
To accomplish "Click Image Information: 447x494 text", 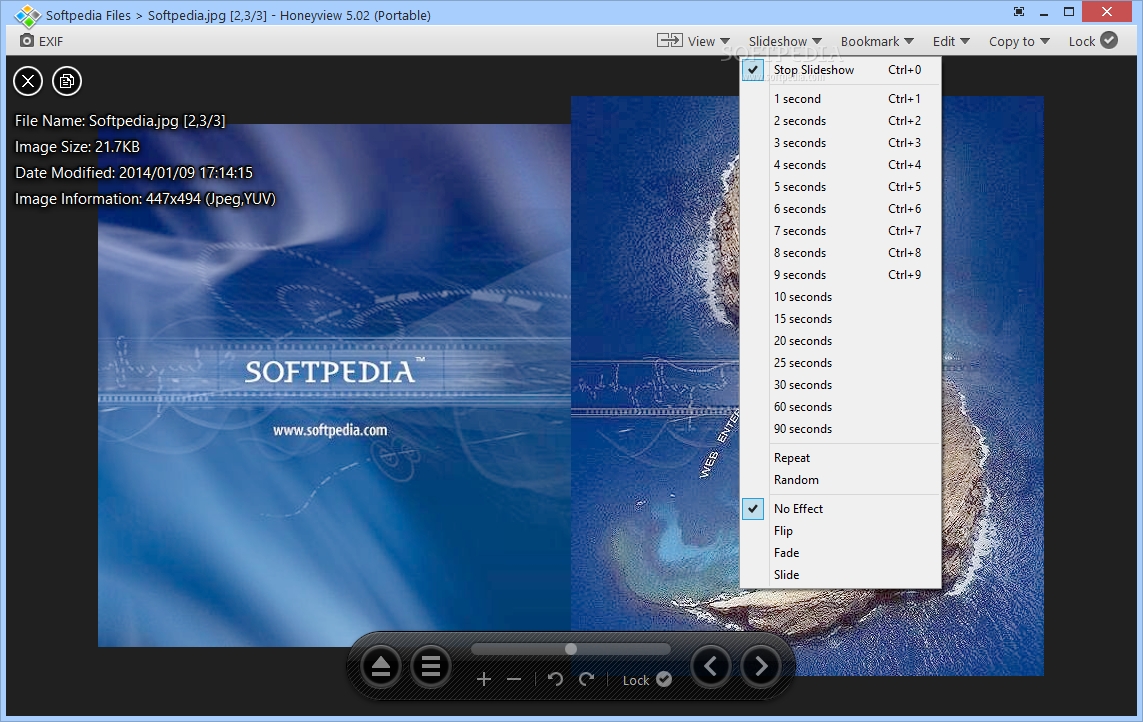I will [145, 199].
